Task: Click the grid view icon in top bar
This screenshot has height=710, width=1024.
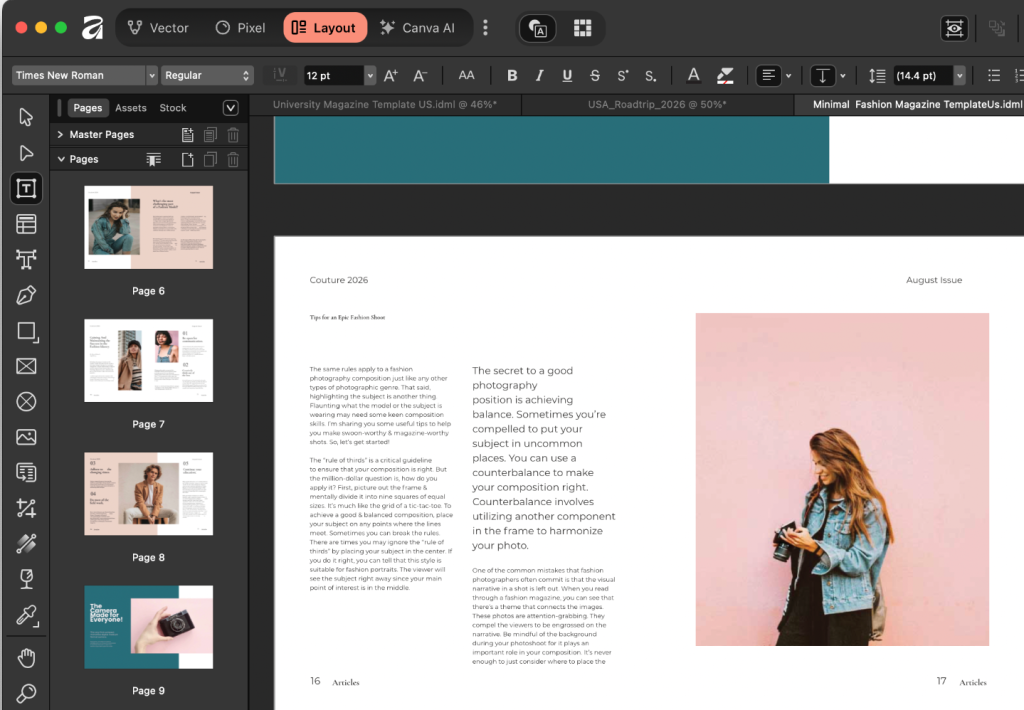Action: (583, 28)
